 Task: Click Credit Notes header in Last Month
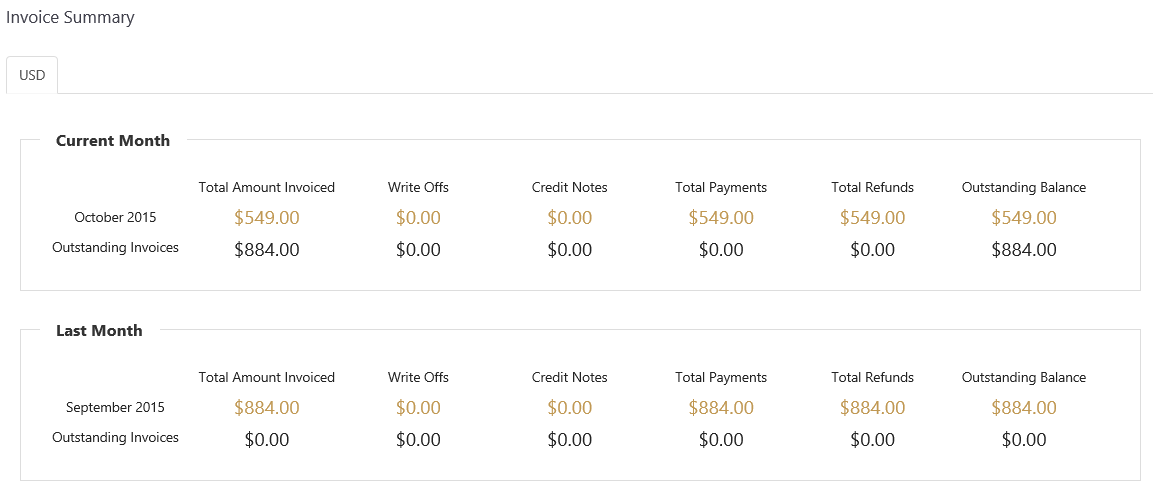(x=570, y=377)
